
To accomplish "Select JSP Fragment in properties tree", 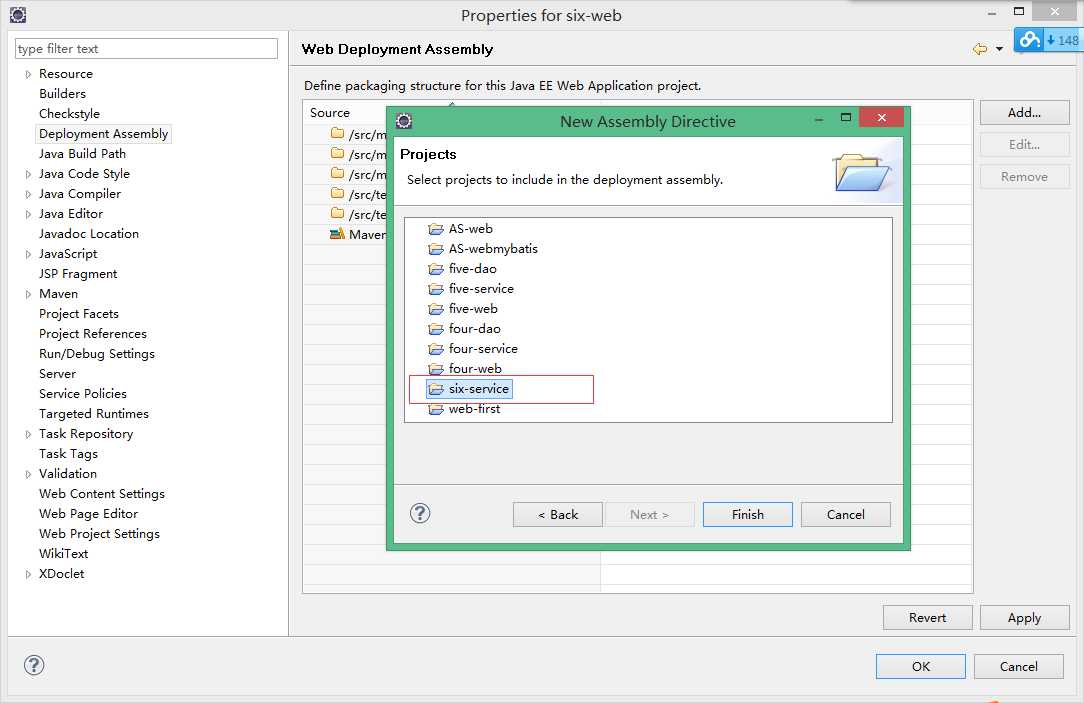I will coord(78,274).
